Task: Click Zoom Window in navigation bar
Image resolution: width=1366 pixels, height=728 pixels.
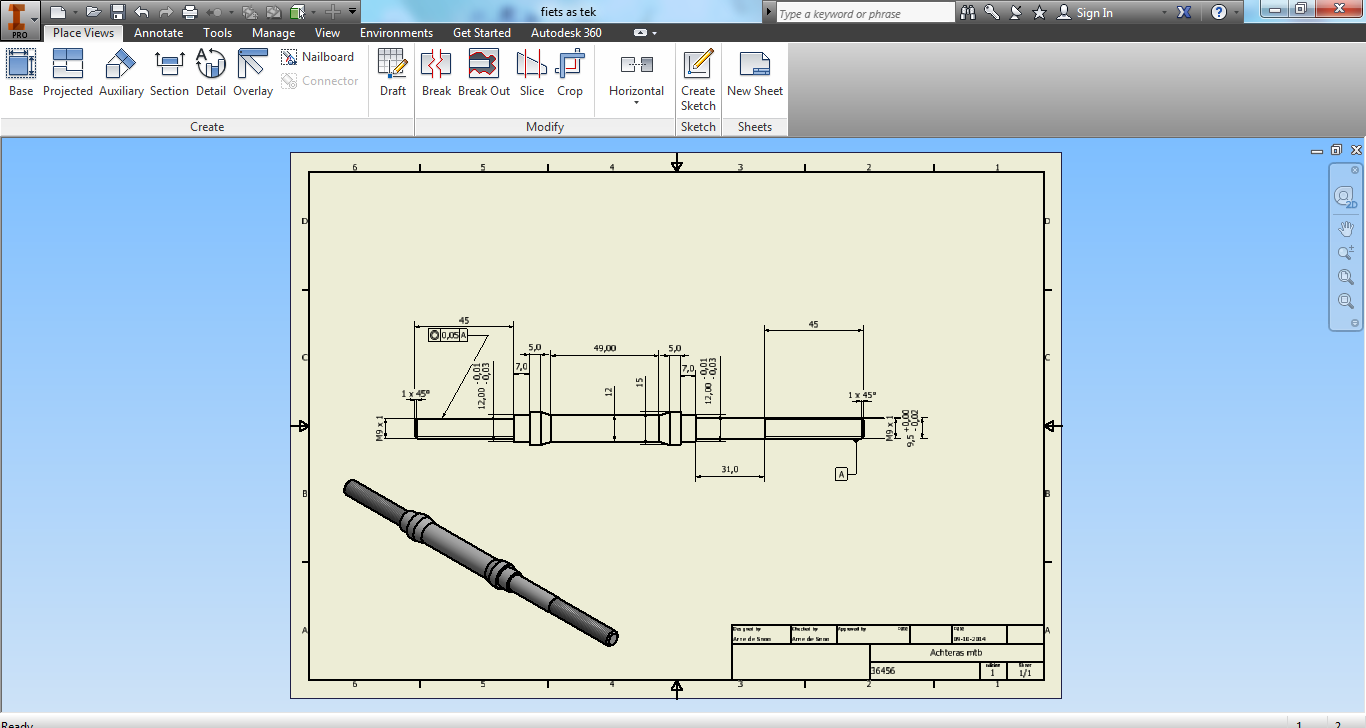Action: coord(1346,301)
